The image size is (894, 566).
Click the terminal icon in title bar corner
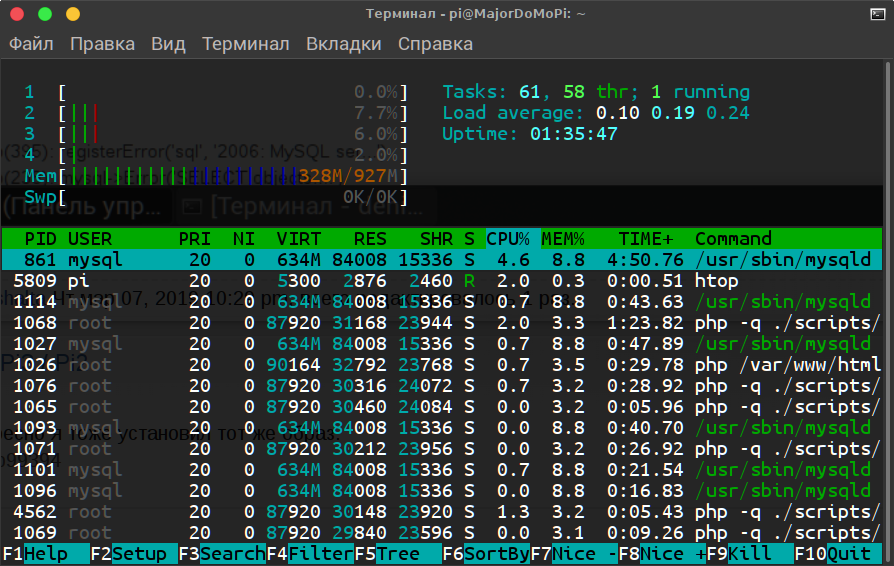(x=877, y=14)
